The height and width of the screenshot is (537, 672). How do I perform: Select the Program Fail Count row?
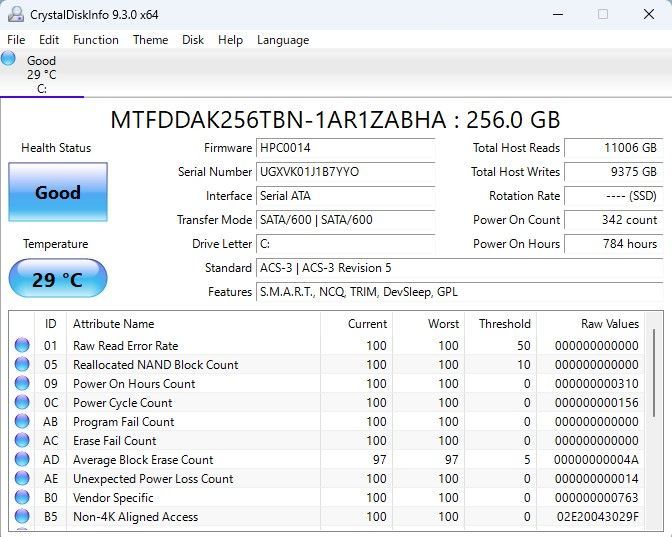[327, 421]
